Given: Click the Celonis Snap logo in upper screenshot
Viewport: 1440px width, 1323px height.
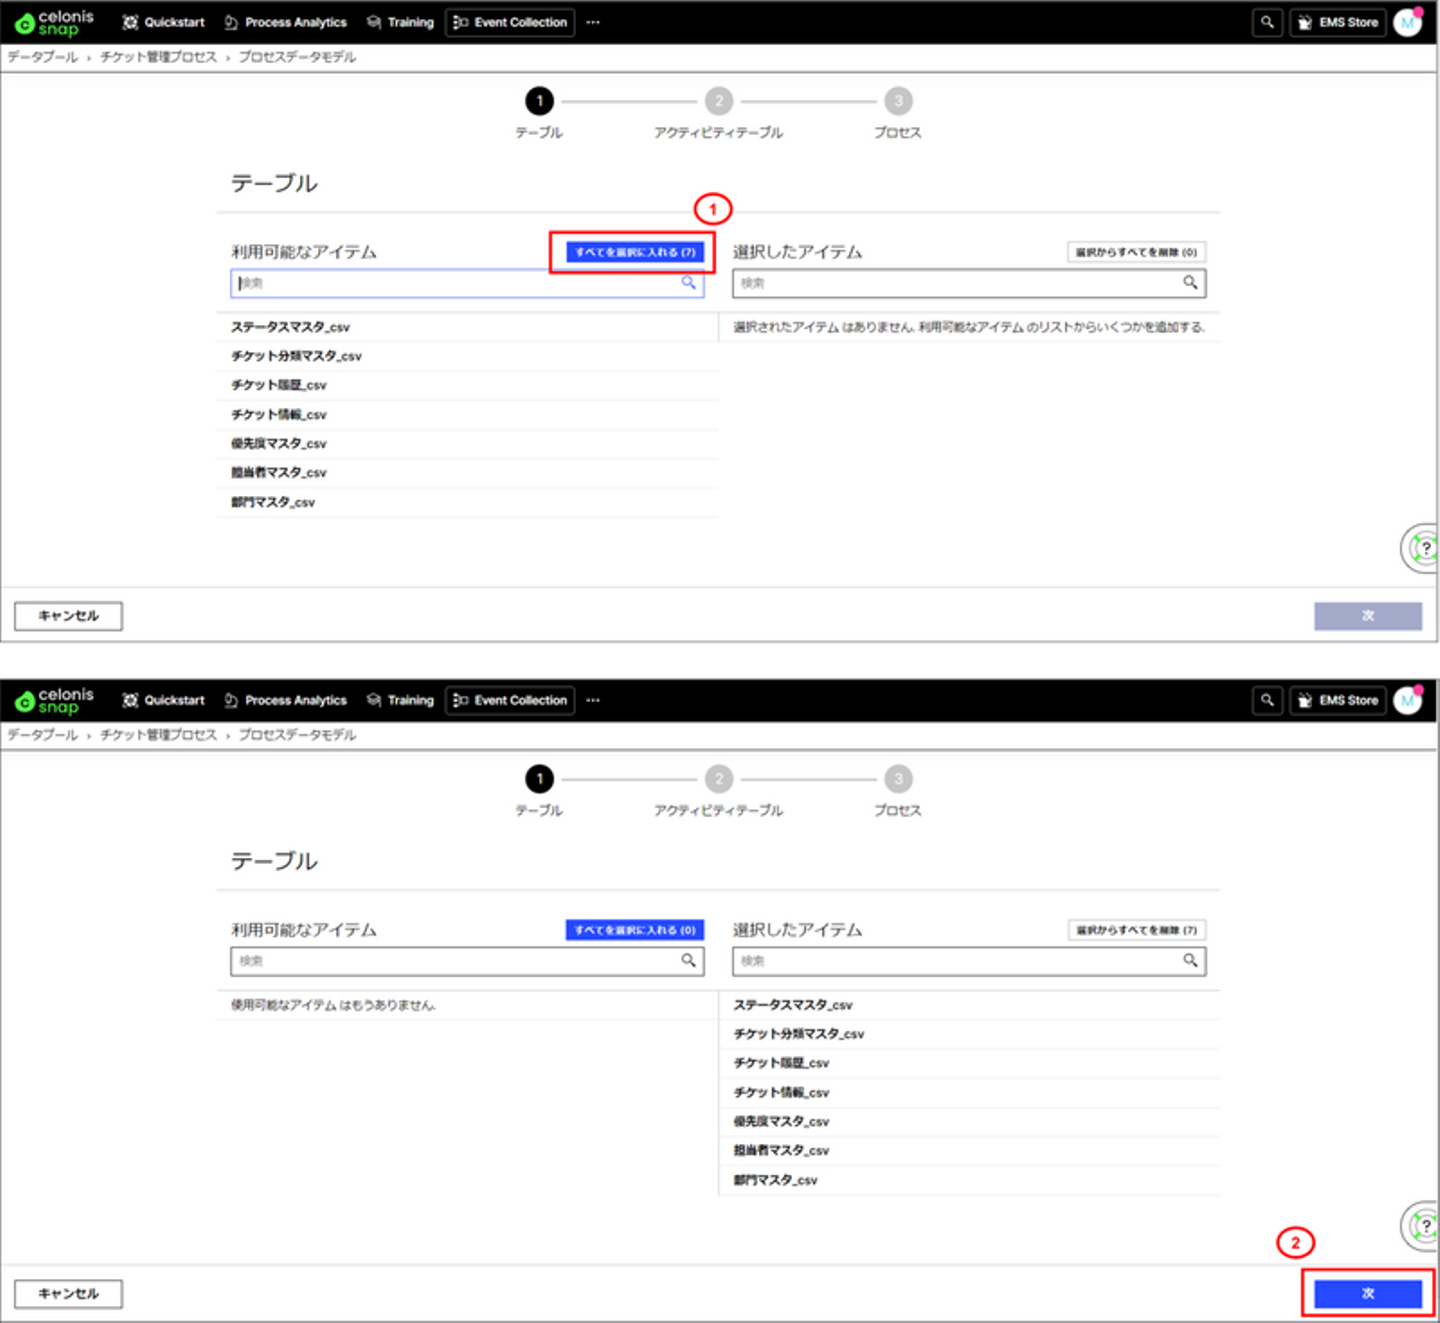Looking at the screenshot, I should [54, 22].
